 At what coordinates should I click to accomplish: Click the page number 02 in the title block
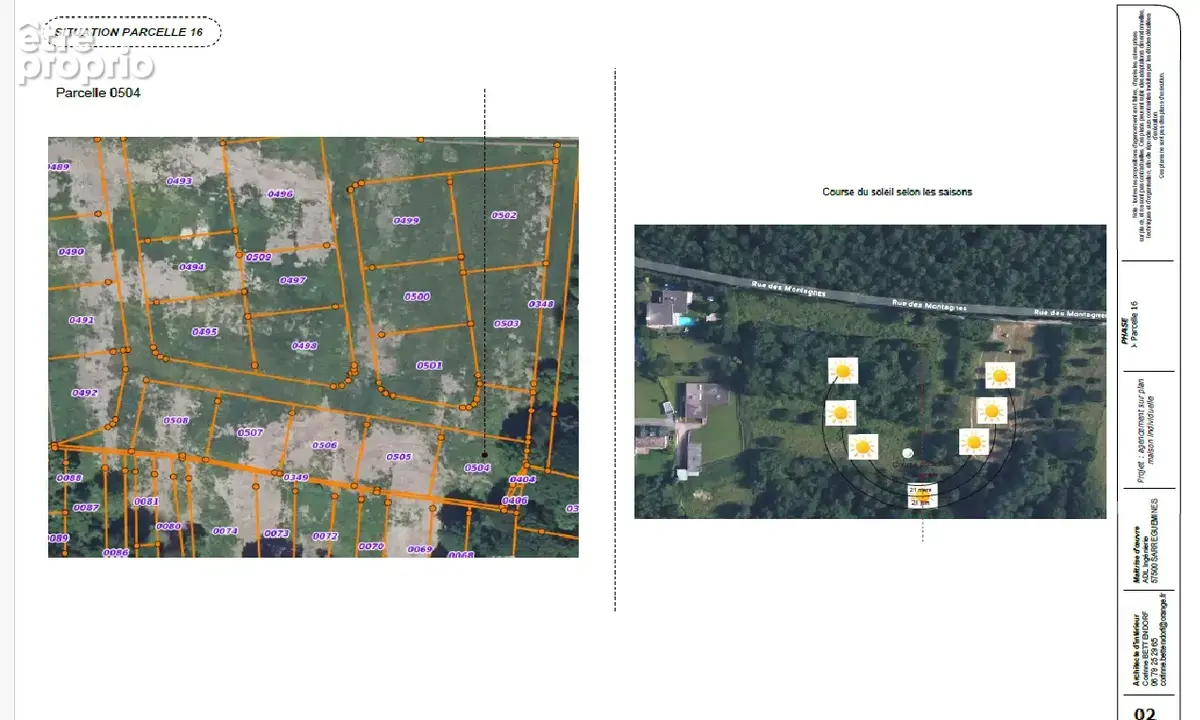coord(1145,713)
